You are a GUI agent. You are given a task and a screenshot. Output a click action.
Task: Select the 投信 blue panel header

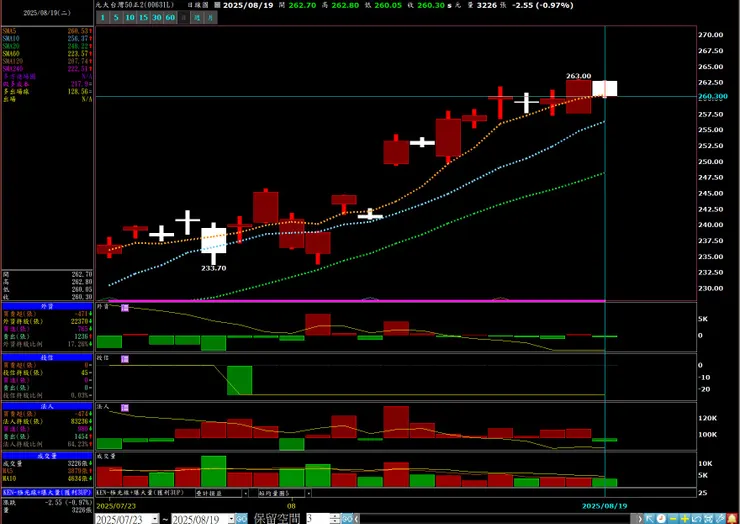pos(47,357)
